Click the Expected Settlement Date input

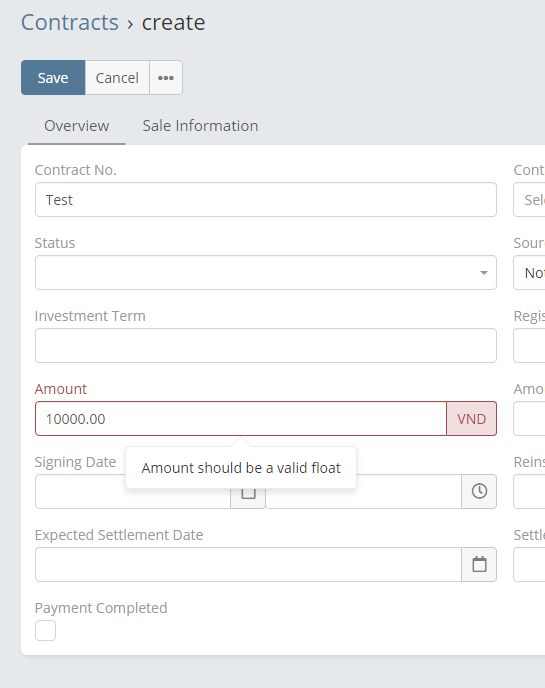(248, 564)
